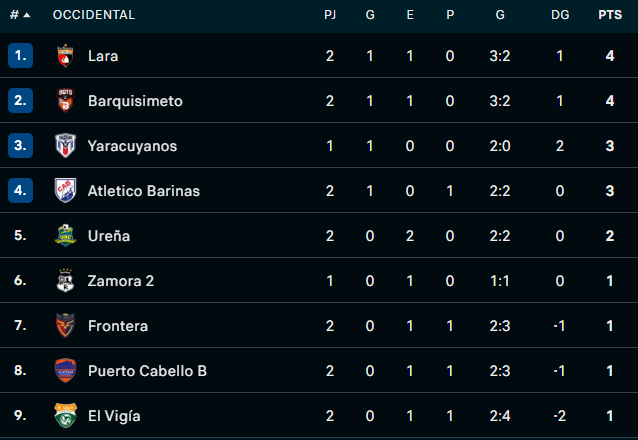Click the Ureña team crest
Viewport: 638px width, 440px height.
point(65,236)
